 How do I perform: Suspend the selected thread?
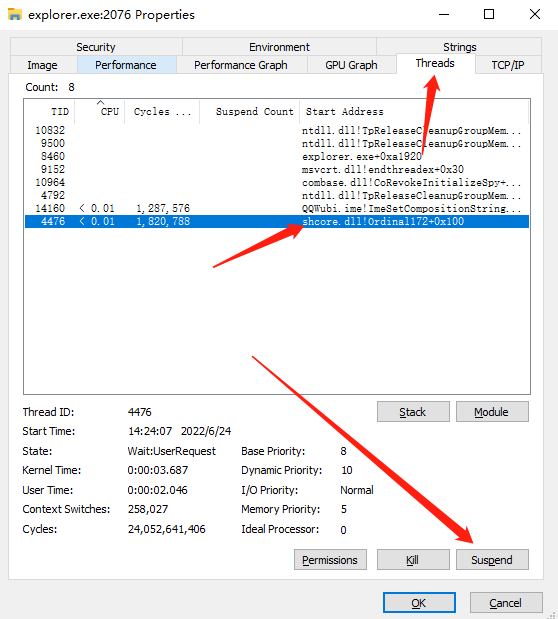pos(492,560)
